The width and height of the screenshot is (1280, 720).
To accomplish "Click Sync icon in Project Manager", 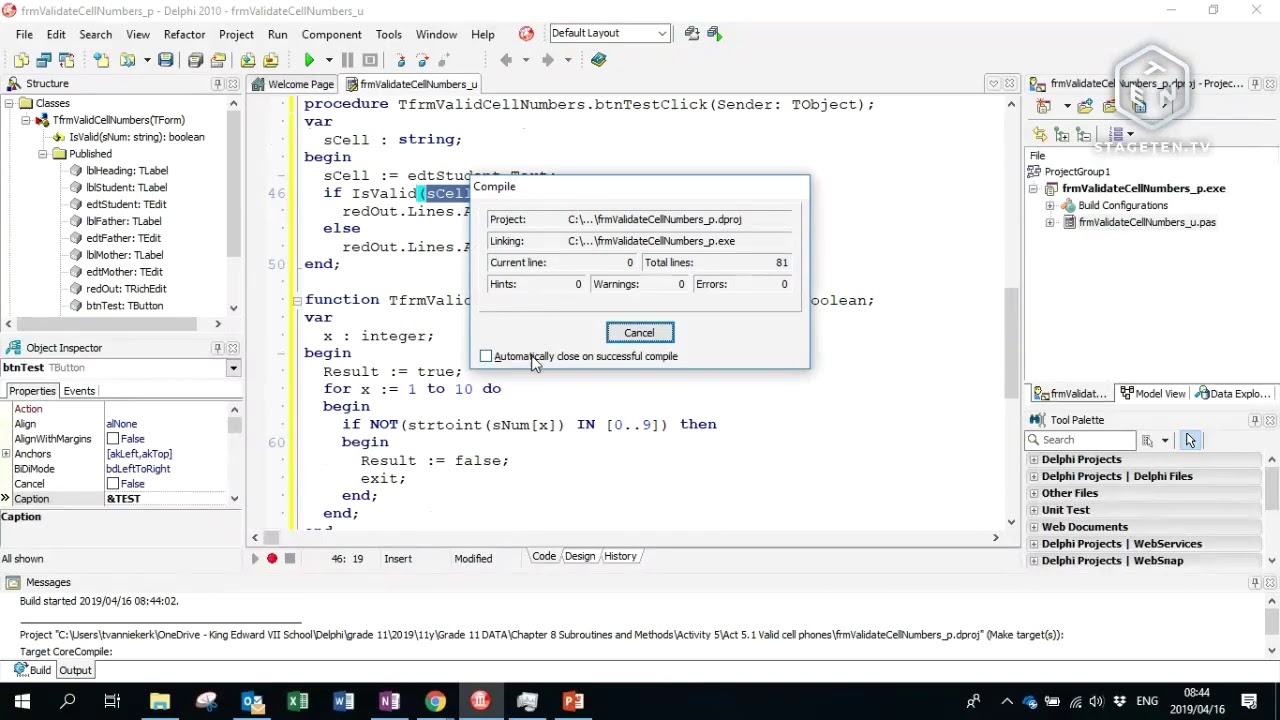I will pyautogui.click(x=1040, y=134).
